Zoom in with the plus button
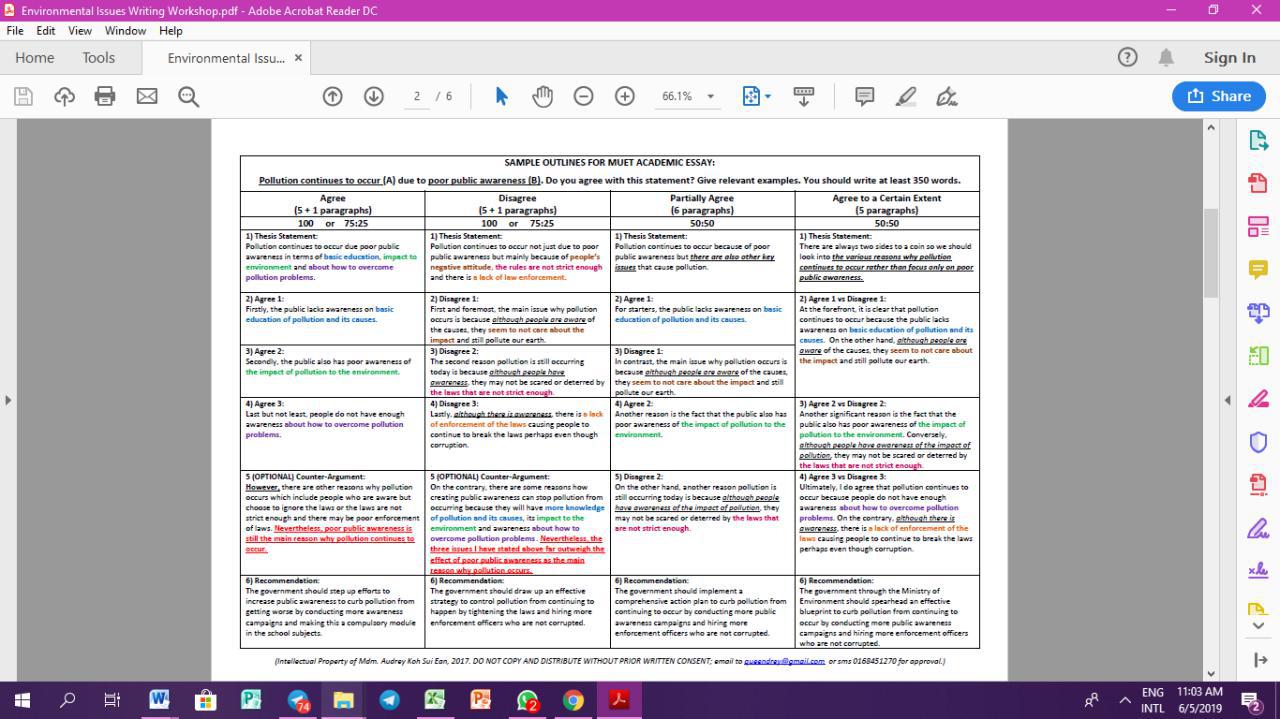The width and height of the screenshot is (1280, 719). pyautogui.click(x=625, y=96)
